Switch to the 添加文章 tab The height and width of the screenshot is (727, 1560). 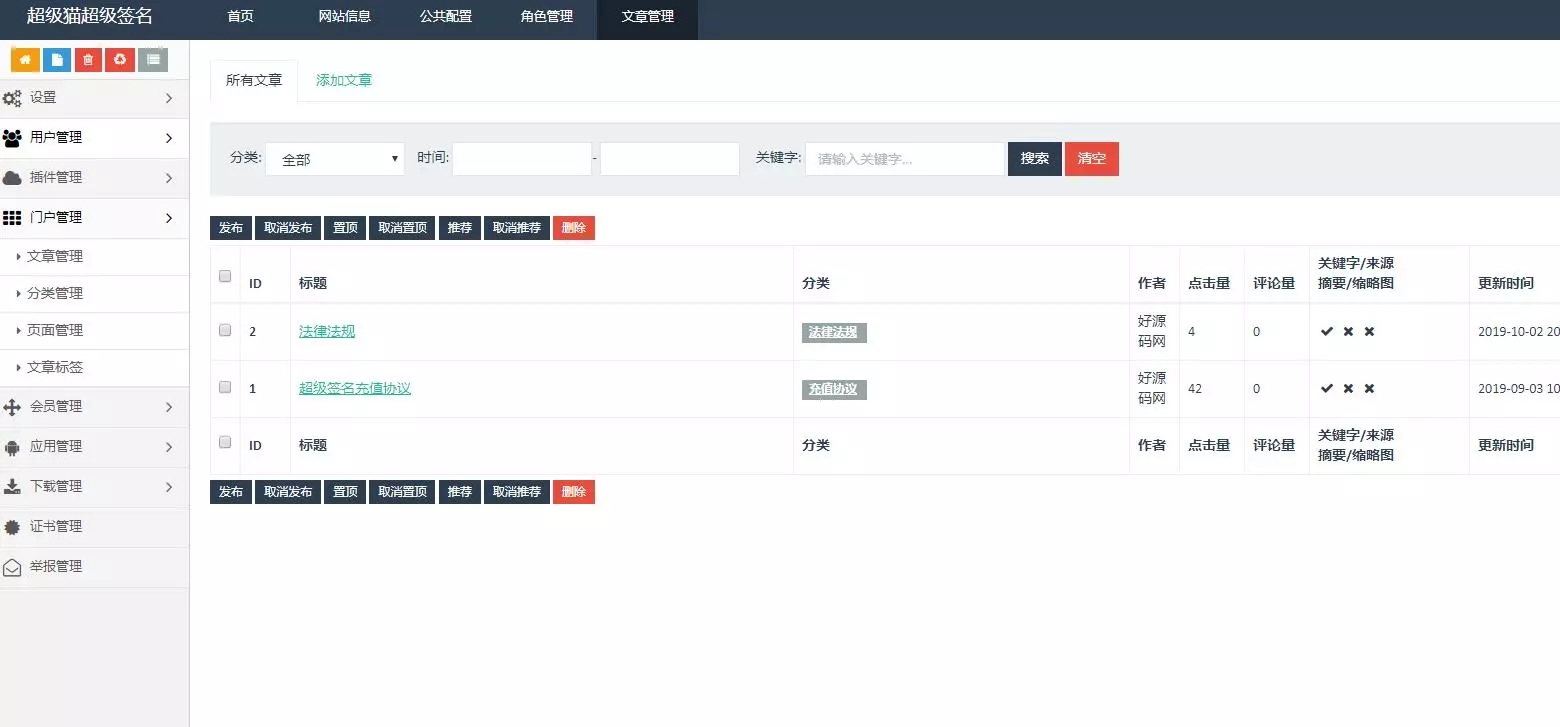pyautogui.click(x=344, y=80)
